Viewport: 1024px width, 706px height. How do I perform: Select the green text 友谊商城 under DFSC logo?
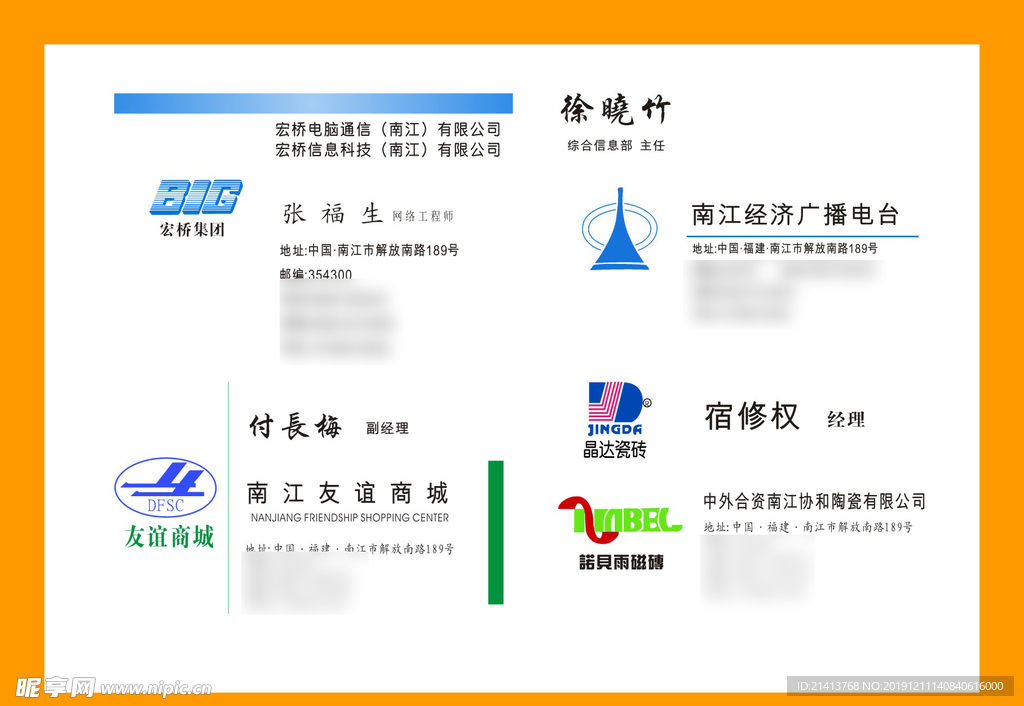[169, 537]
